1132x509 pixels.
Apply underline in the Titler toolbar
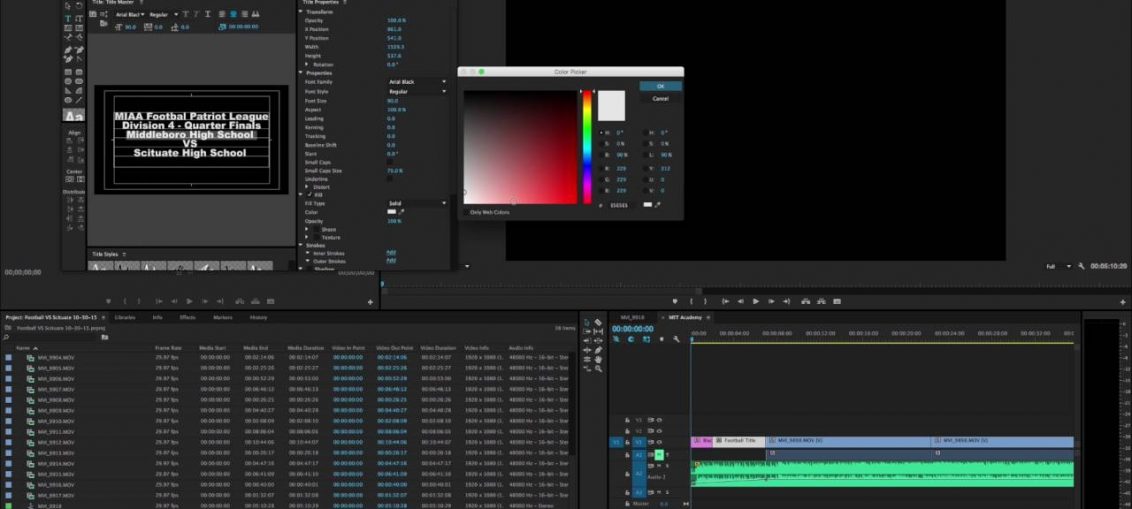click(208, 14)
